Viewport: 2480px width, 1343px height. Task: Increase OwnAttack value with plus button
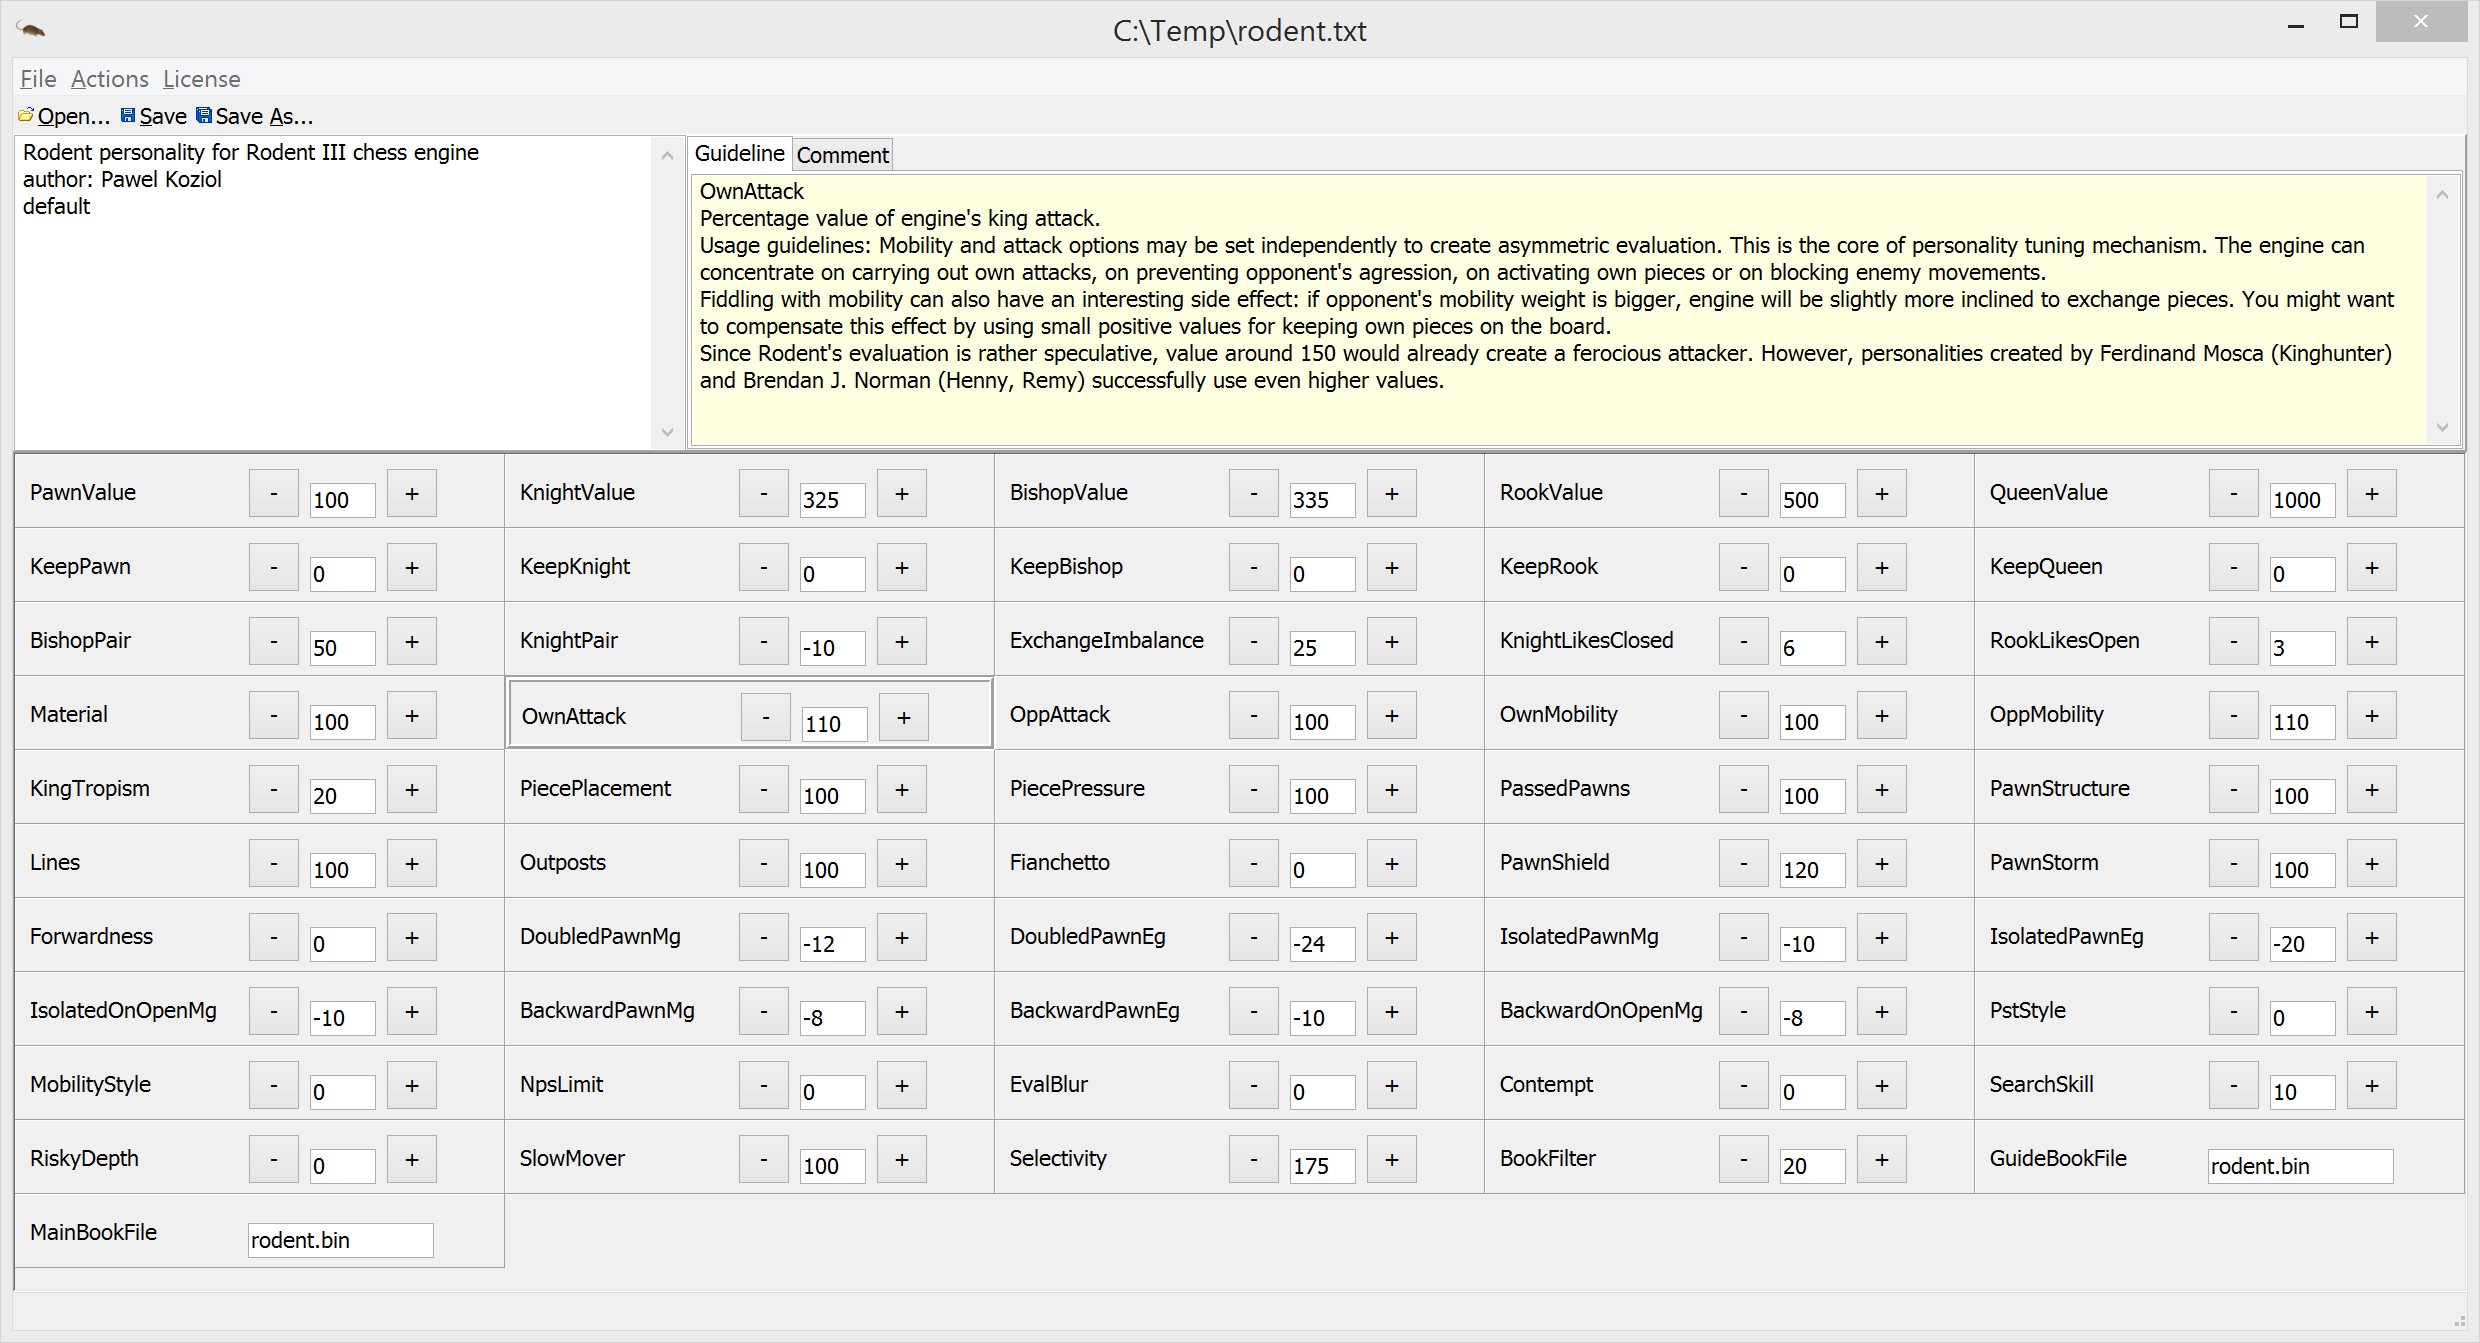903,718
